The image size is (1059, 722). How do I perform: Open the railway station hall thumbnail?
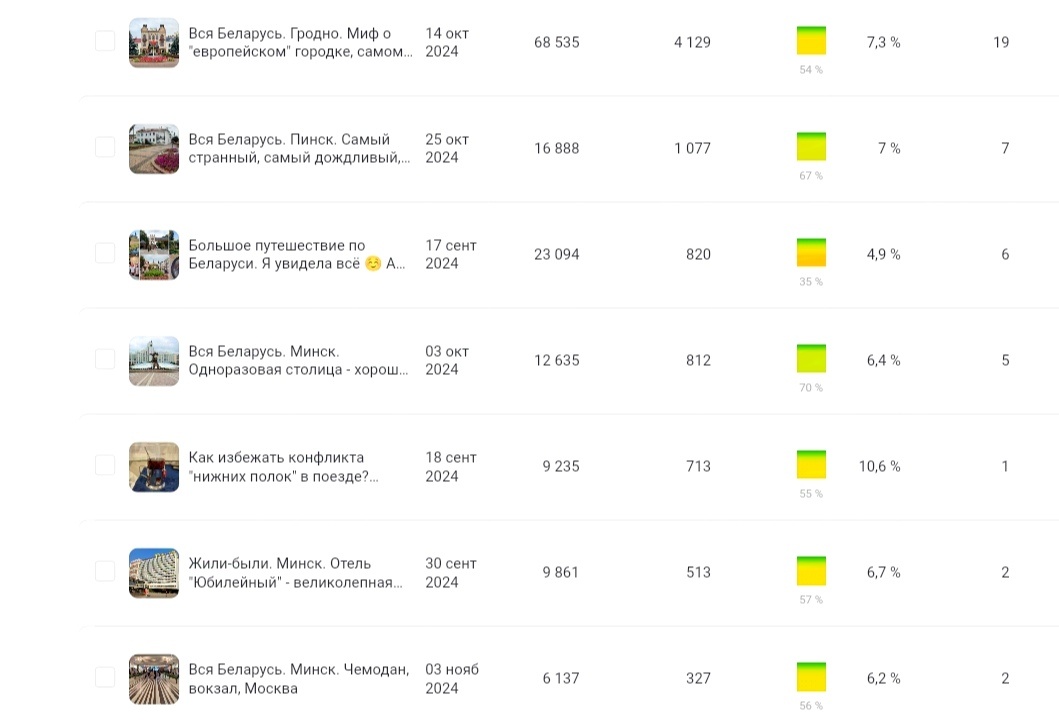pos(154,679)
